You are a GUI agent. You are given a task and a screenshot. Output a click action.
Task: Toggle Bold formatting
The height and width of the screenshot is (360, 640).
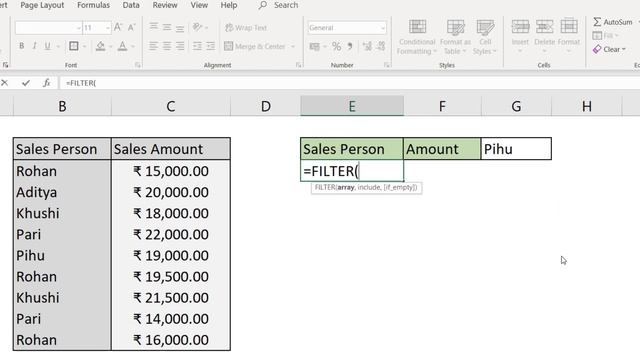(22, 46)
